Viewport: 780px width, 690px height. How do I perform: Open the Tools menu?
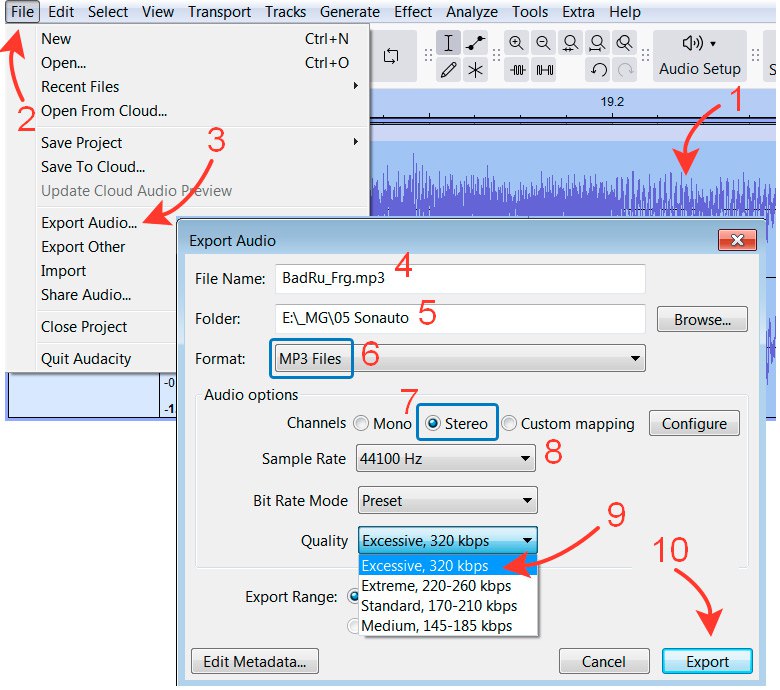(x=530, y=11)
